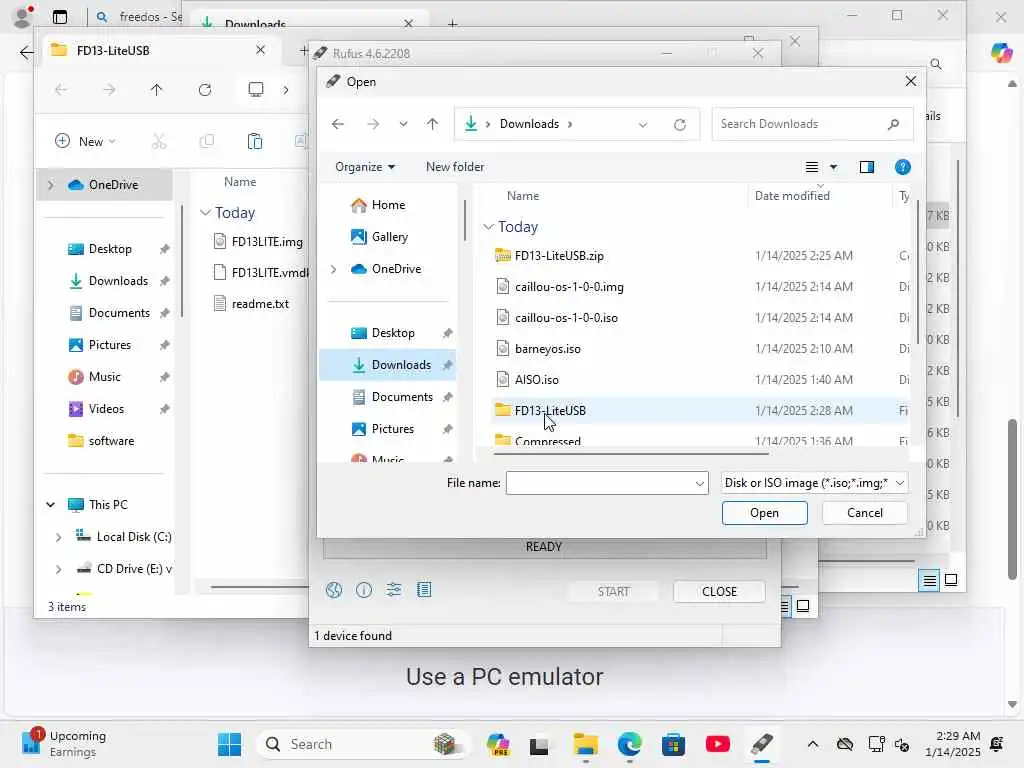Open Rufus settings sliders icon

[x=394, y=590]
